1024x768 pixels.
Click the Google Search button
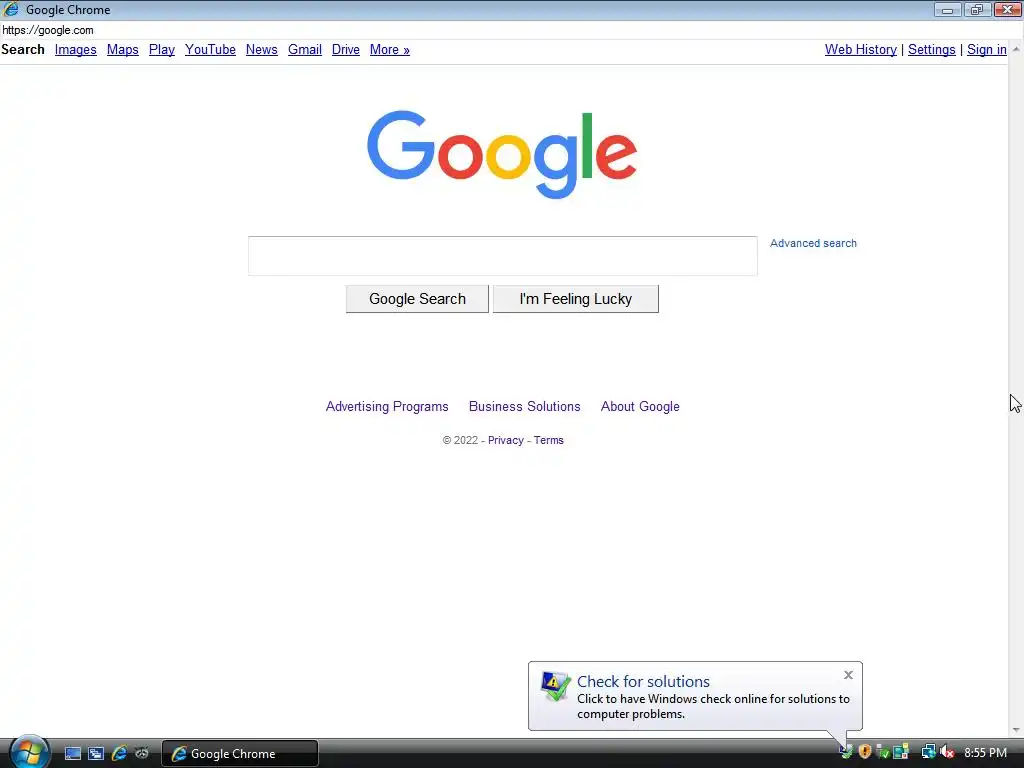(417, 299)
